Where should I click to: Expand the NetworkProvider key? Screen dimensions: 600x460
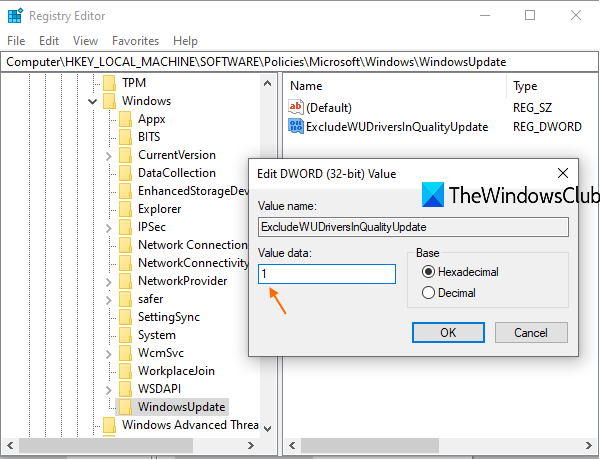(109, 282)
